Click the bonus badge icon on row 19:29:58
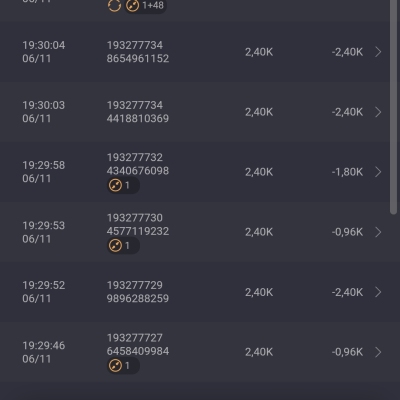Screen dimensions: 400x400 pyautogui.click(x=116, y=185)
